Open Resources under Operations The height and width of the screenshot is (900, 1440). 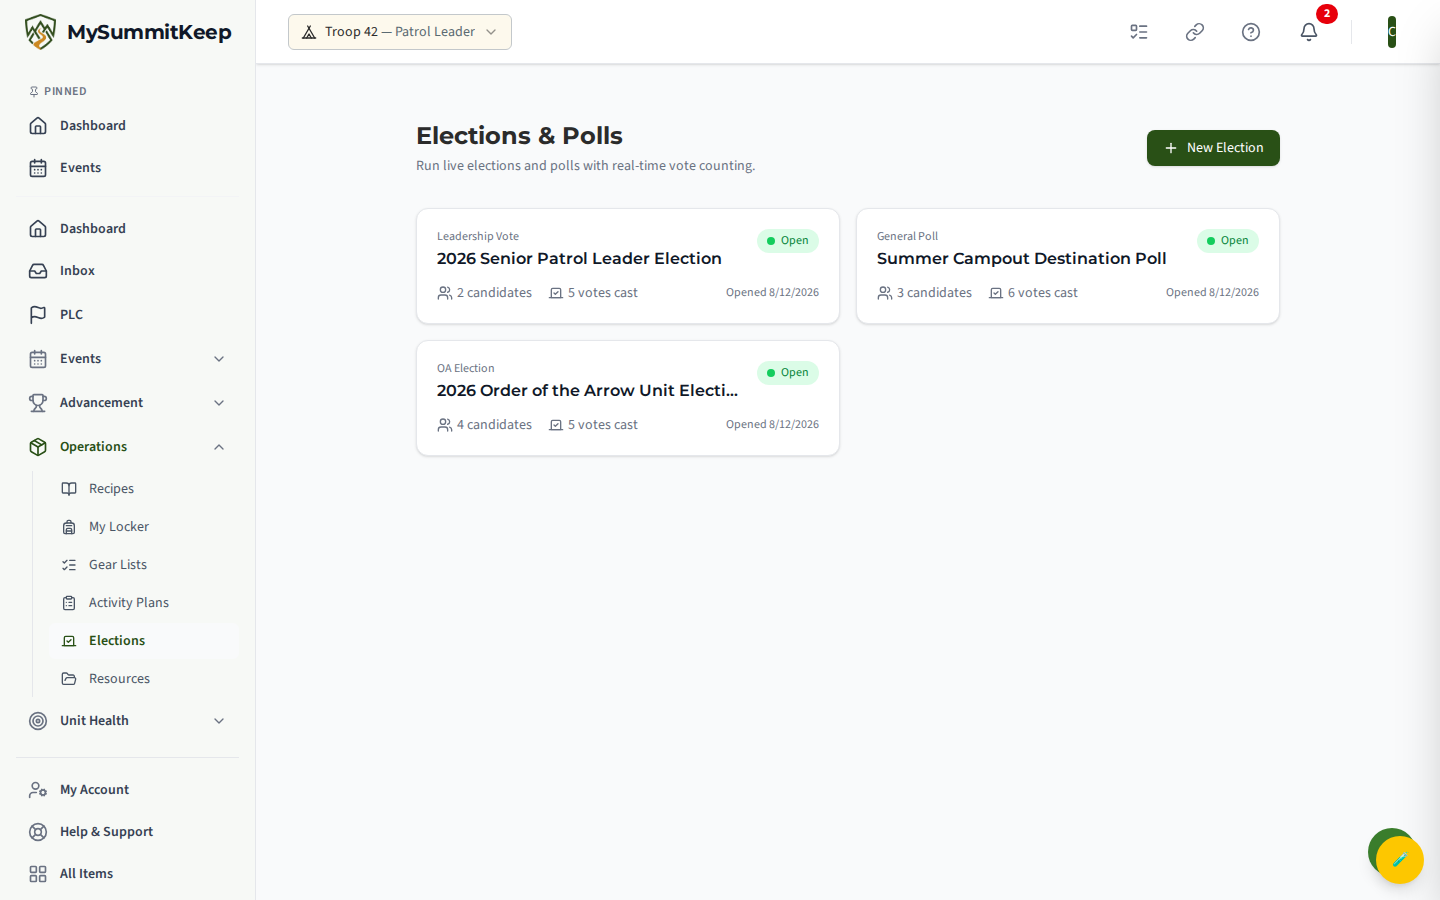tap(144, 679)
